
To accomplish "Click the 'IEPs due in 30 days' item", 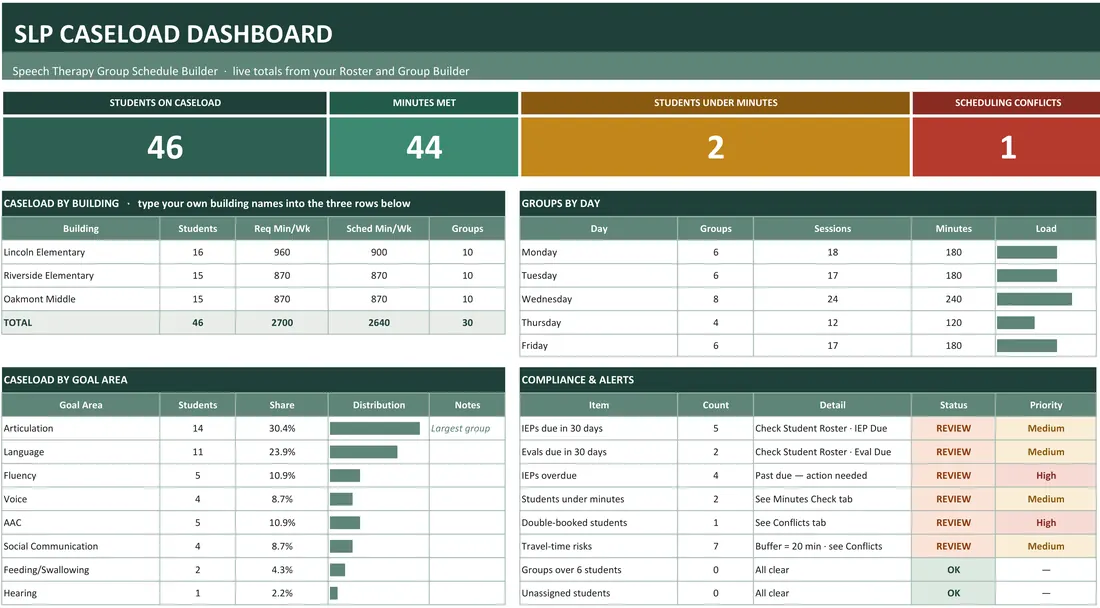I will (x=598, y=428).
